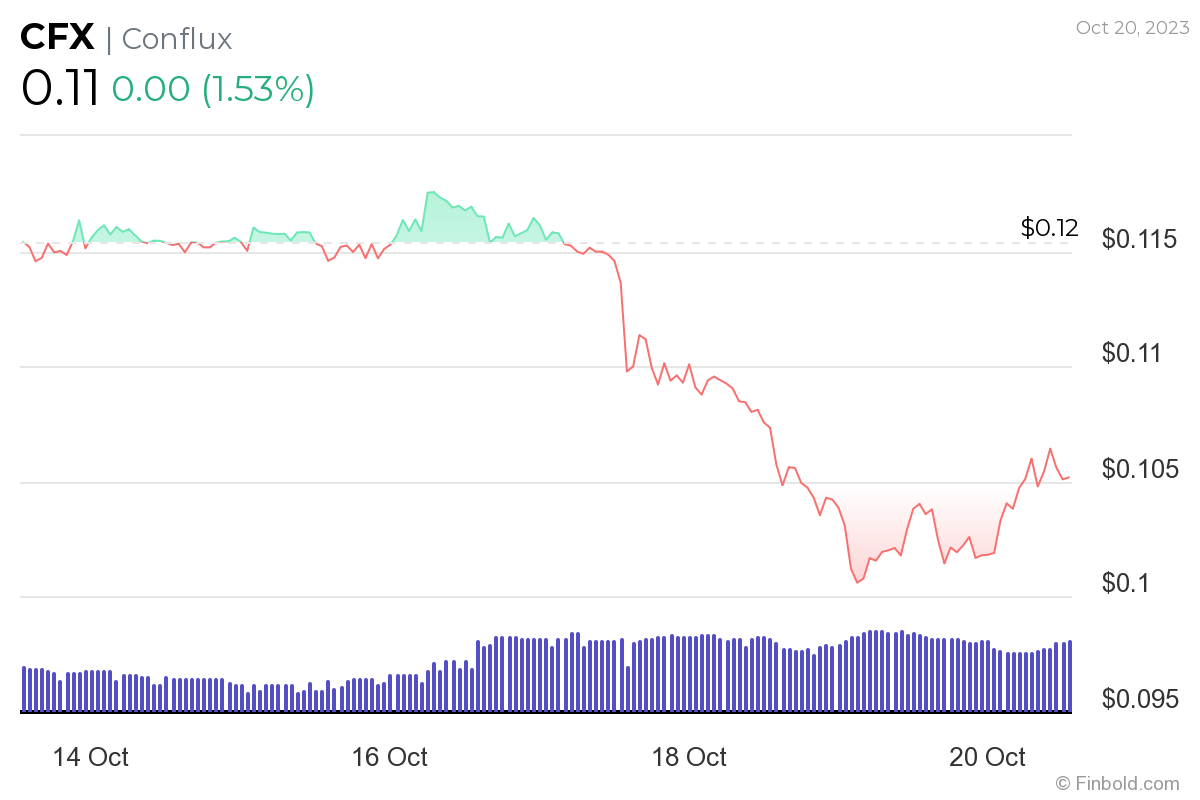Click the $0.12 reference price label
The image size is (1200, 800).
click(1049, 228)
